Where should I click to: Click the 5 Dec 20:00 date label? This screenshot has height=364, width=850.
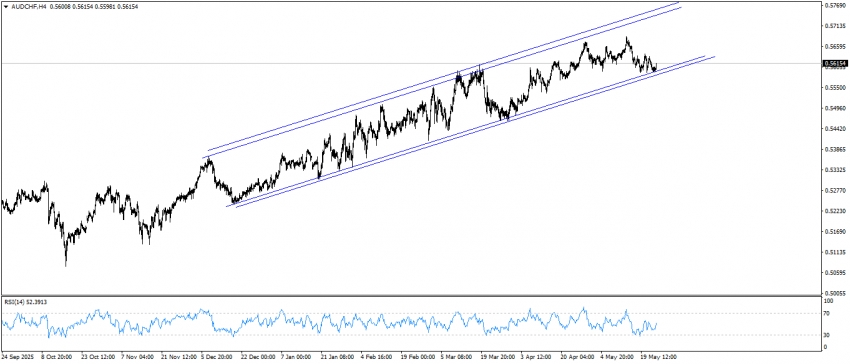217,358
